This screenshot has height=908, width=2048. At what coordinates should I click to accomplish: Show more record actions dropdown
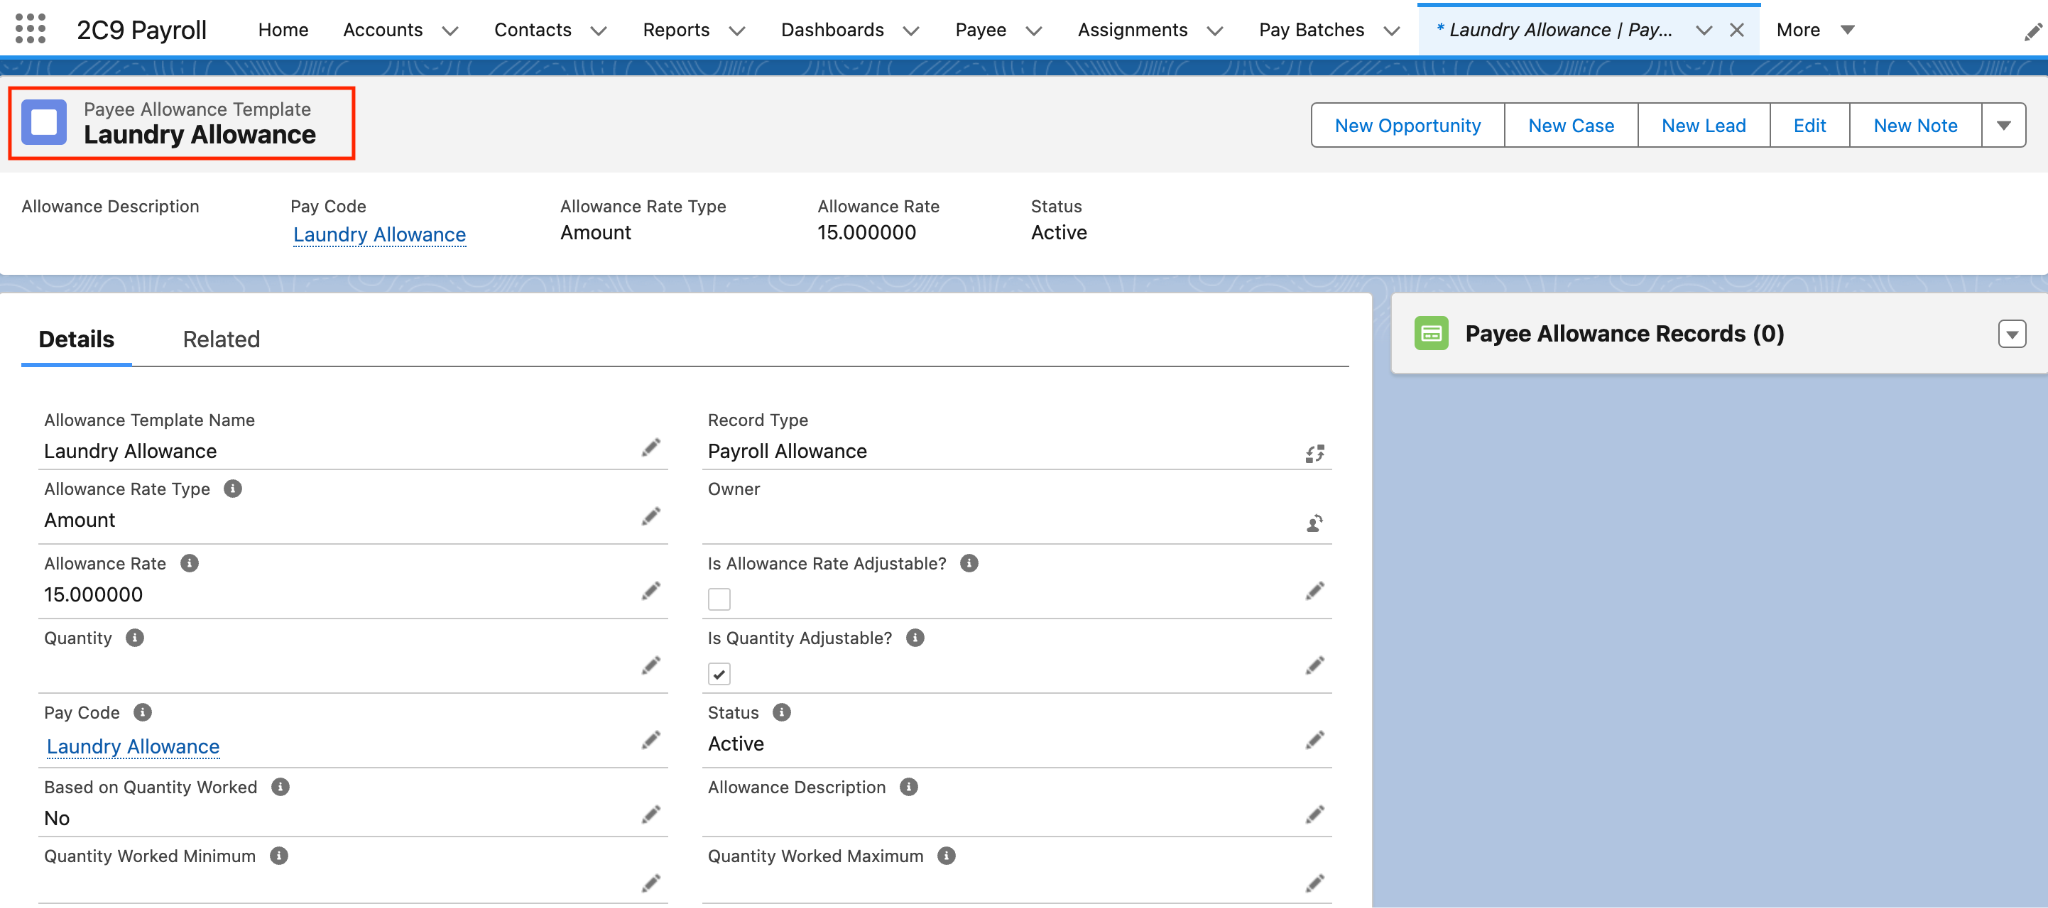click(x=2004, y=125)
